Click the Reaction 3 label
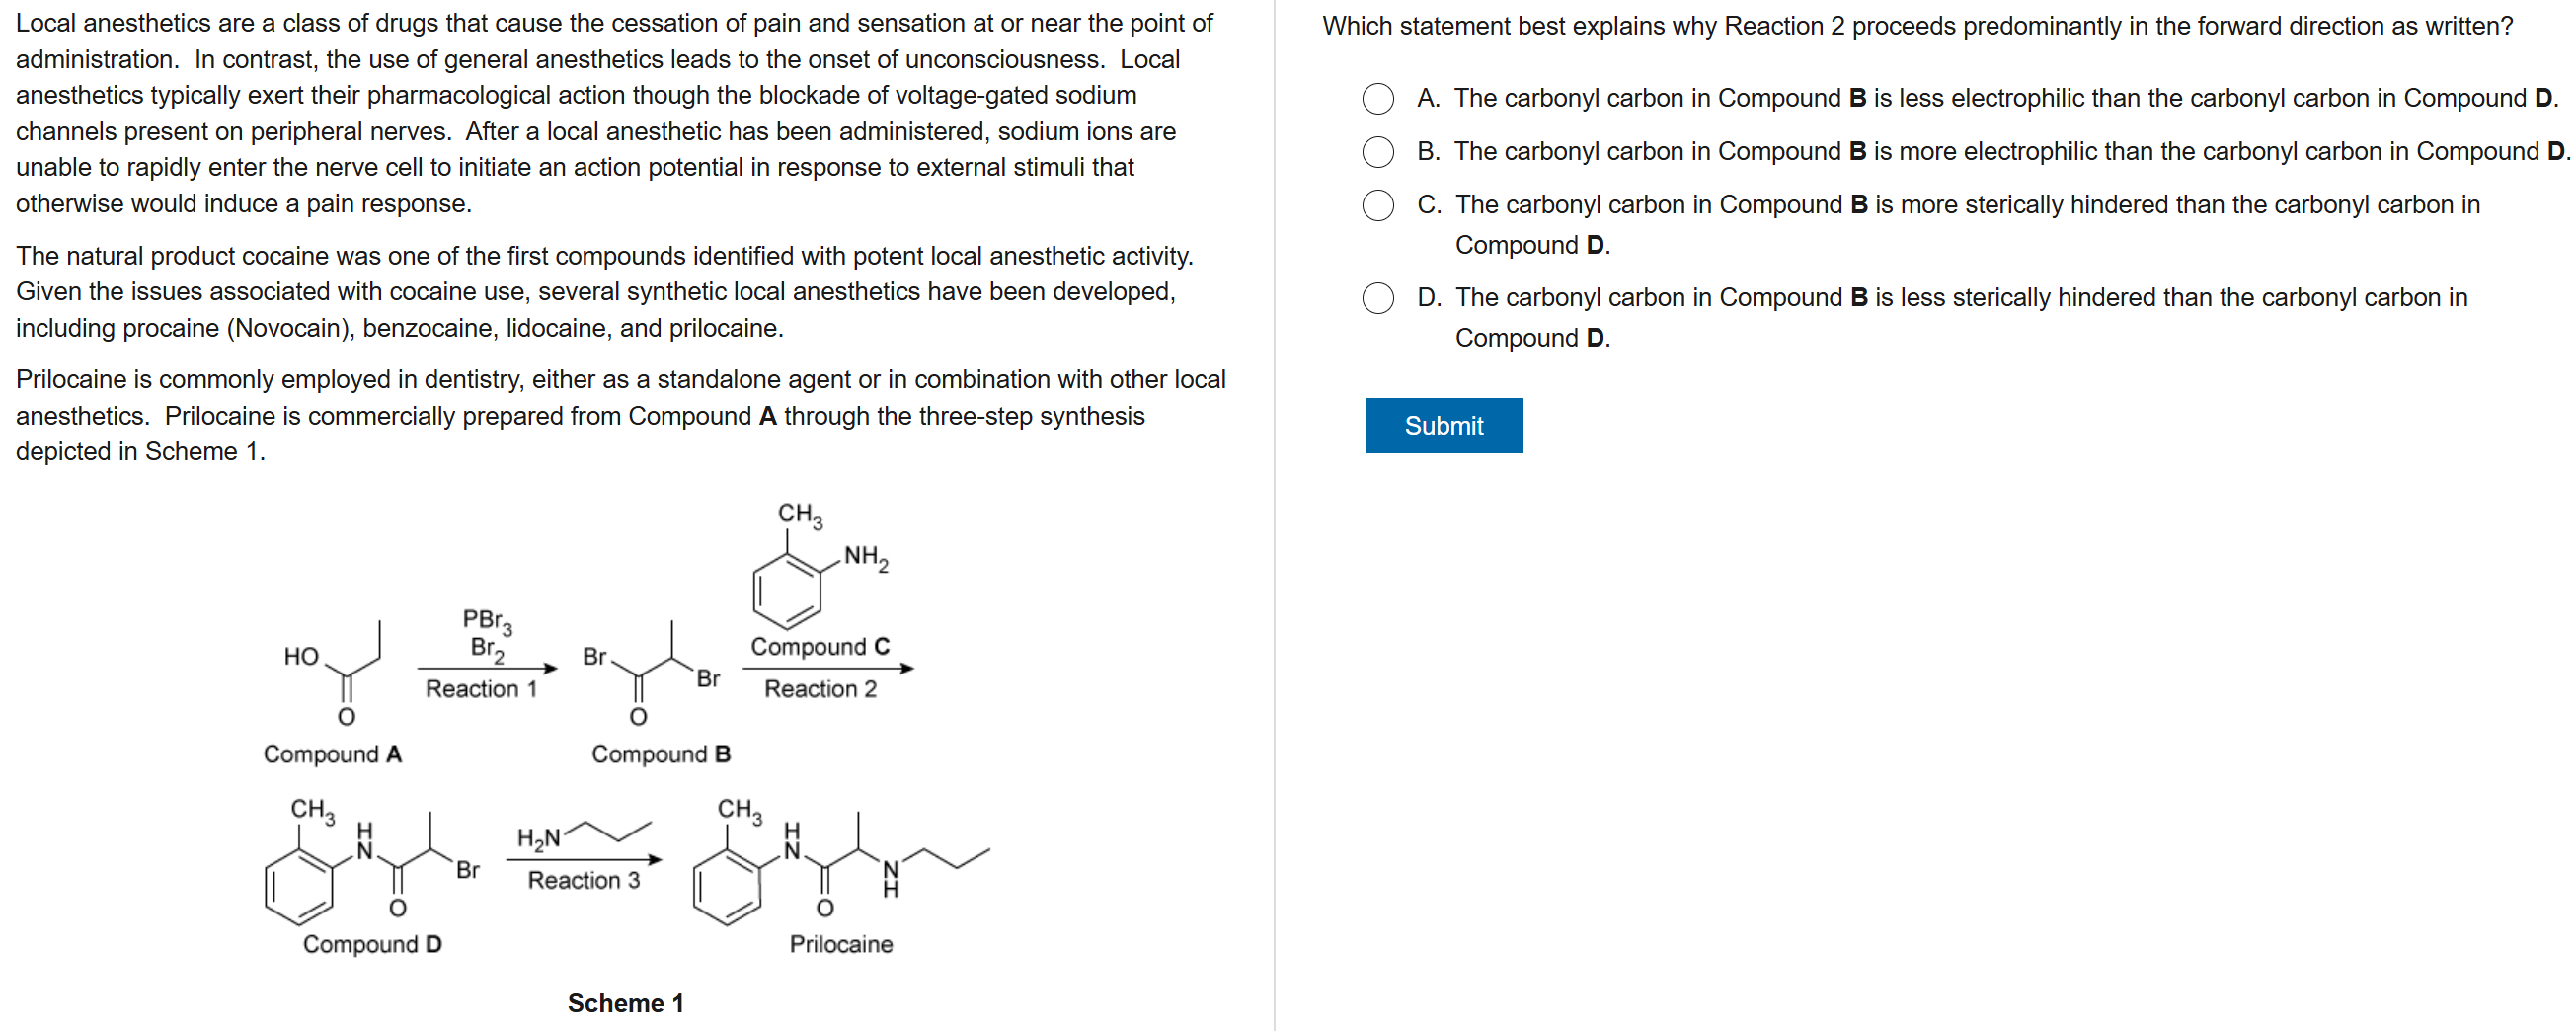The width and height of the screenshot is (2576, 1031). pos(583,880)
